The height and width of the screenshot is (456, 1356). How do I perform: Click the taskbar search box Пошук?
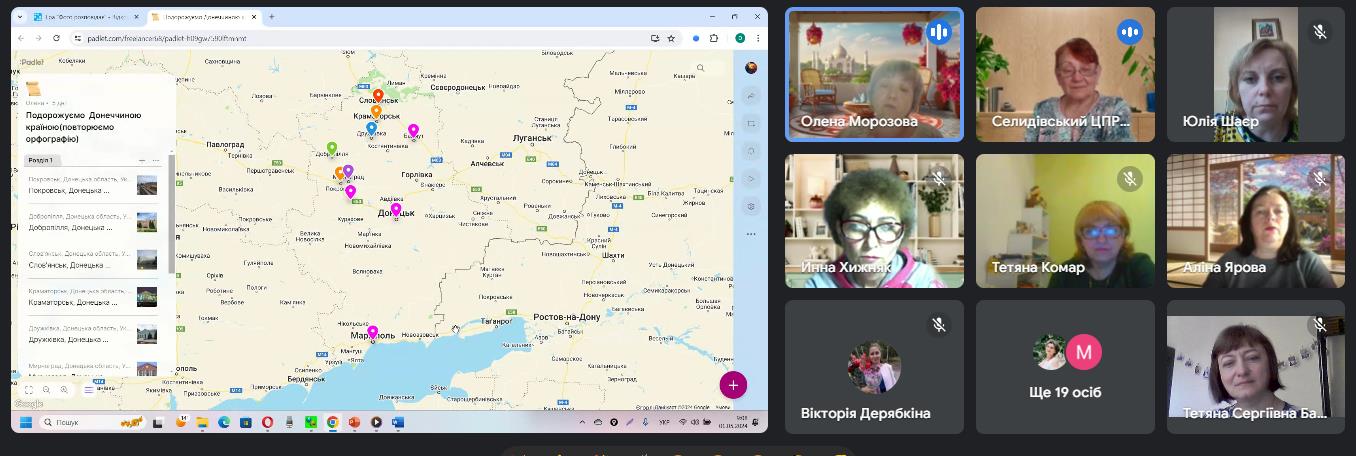(93, 422)
